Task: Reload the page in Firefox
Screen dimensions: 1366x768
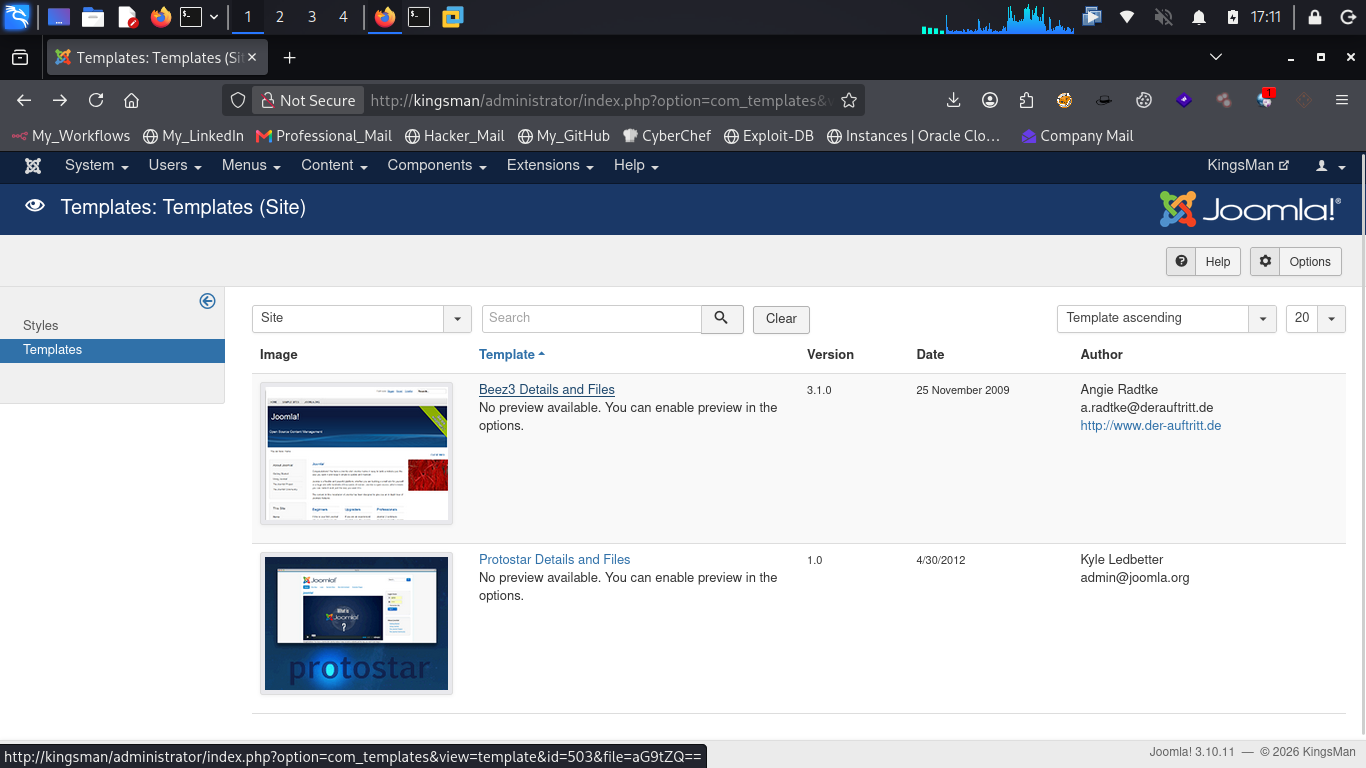Action: pos(96,100)
